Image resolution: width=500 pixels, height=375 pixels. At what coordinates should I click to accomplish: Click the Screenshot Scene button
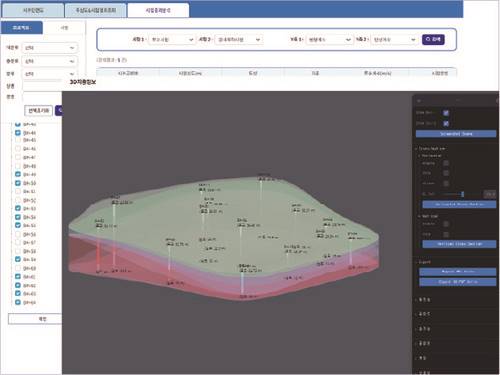pos(456,134)
